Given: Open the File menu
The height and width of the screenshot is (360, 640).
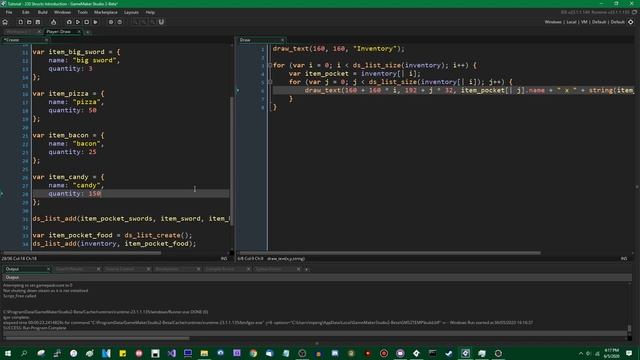Looking at the screenshot, I should pyautogui.click(x=9, y=12).
